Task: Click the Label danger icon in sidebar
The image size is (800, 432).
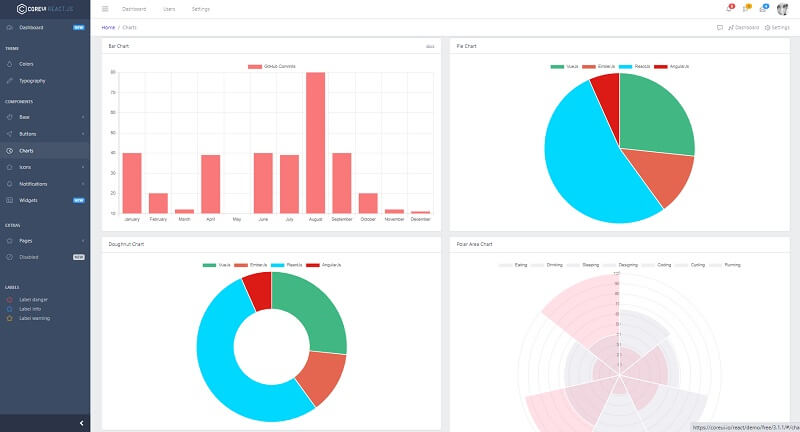Action: [10, 299]
